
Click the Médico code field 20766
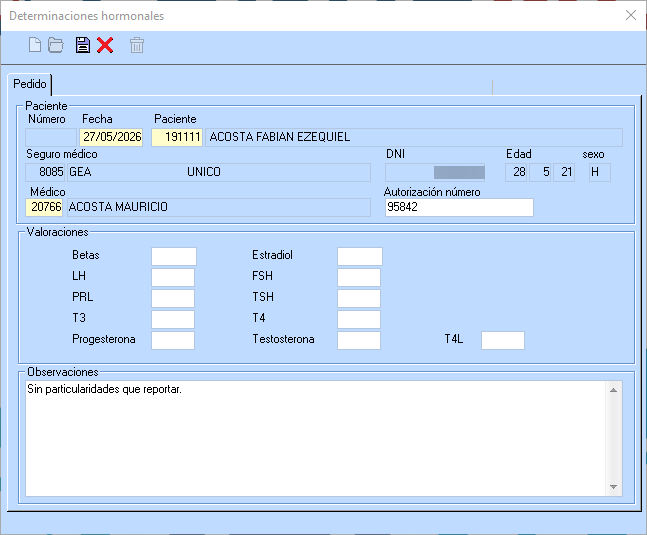44,207
